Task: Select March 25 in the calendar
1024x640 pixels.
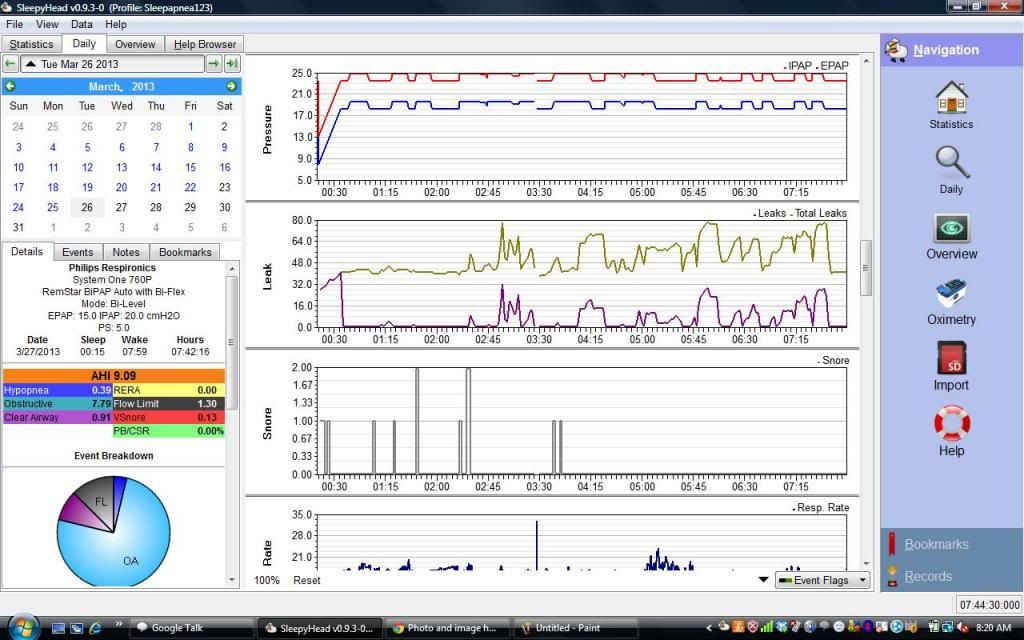Action: pos(53,208)
